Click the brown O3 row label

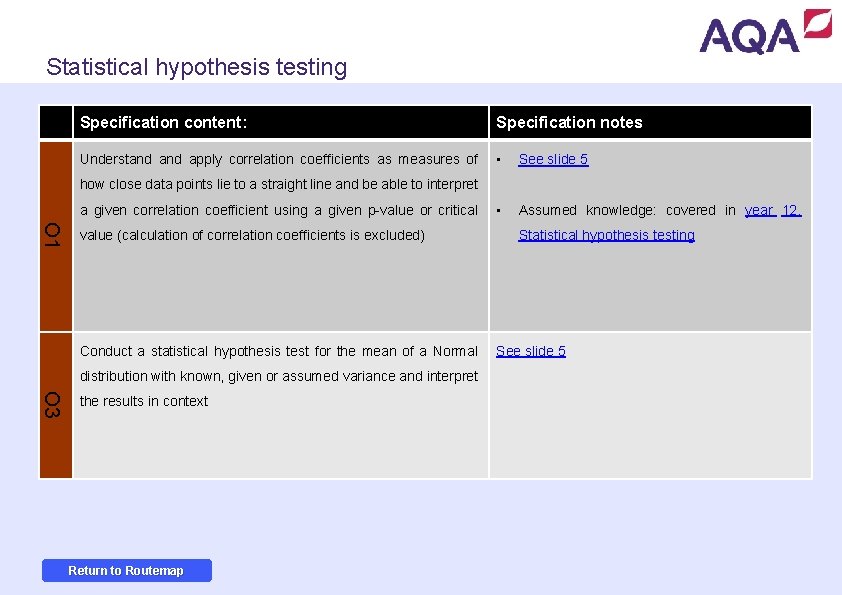pyautogui.click(x=56, y=405)
